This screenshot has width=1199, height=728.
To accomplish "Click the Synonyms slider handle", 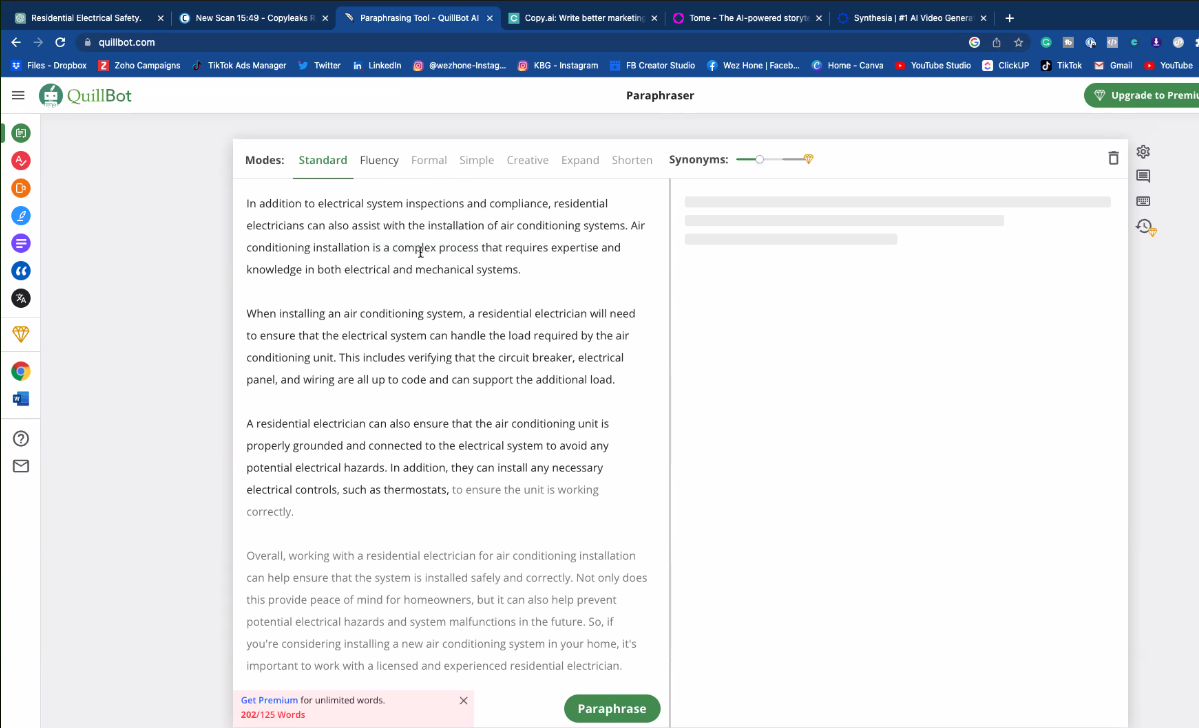I will (760, 159).
